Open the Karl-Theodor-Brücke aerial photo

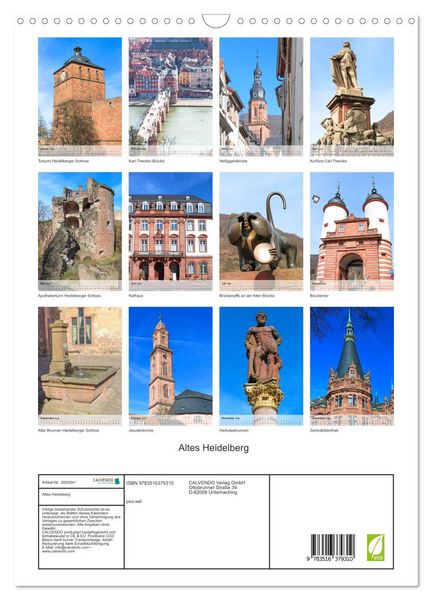(x=171, y=97)
